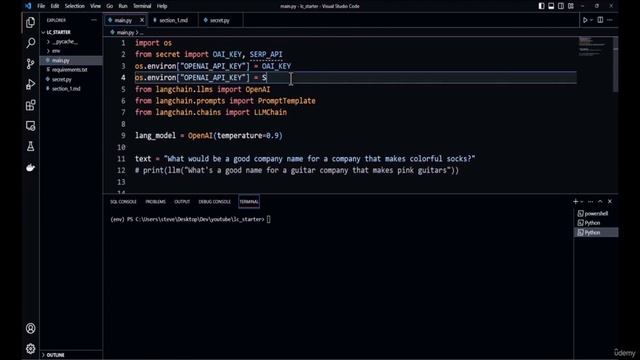Switch to secret.py editor tab

220,20
